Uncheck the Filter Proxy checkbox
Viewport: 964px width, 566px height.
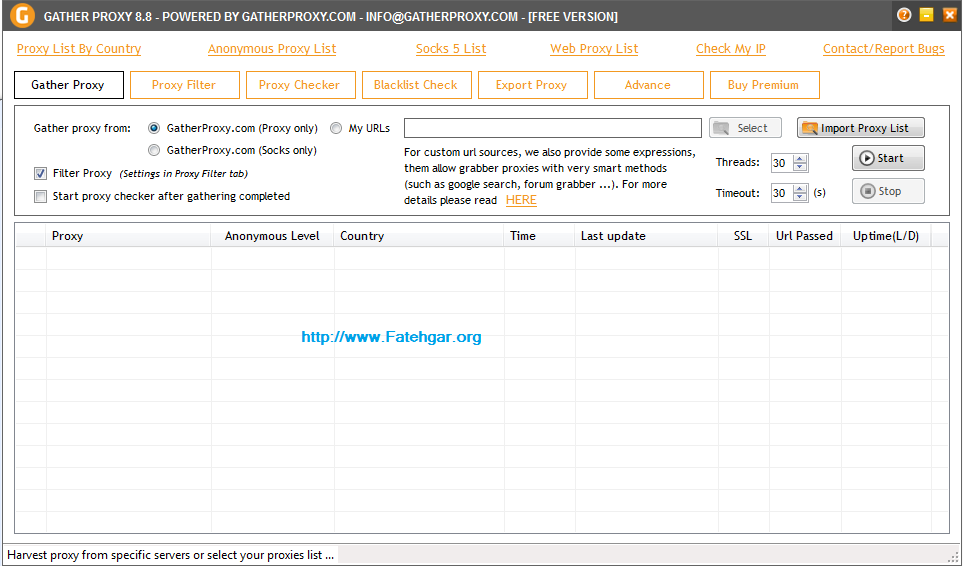pyautogui.click(x=41, y=174)
